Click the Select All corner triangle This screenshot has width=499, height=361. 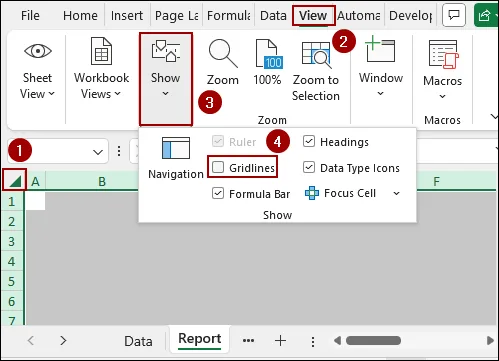click(14, 180)
